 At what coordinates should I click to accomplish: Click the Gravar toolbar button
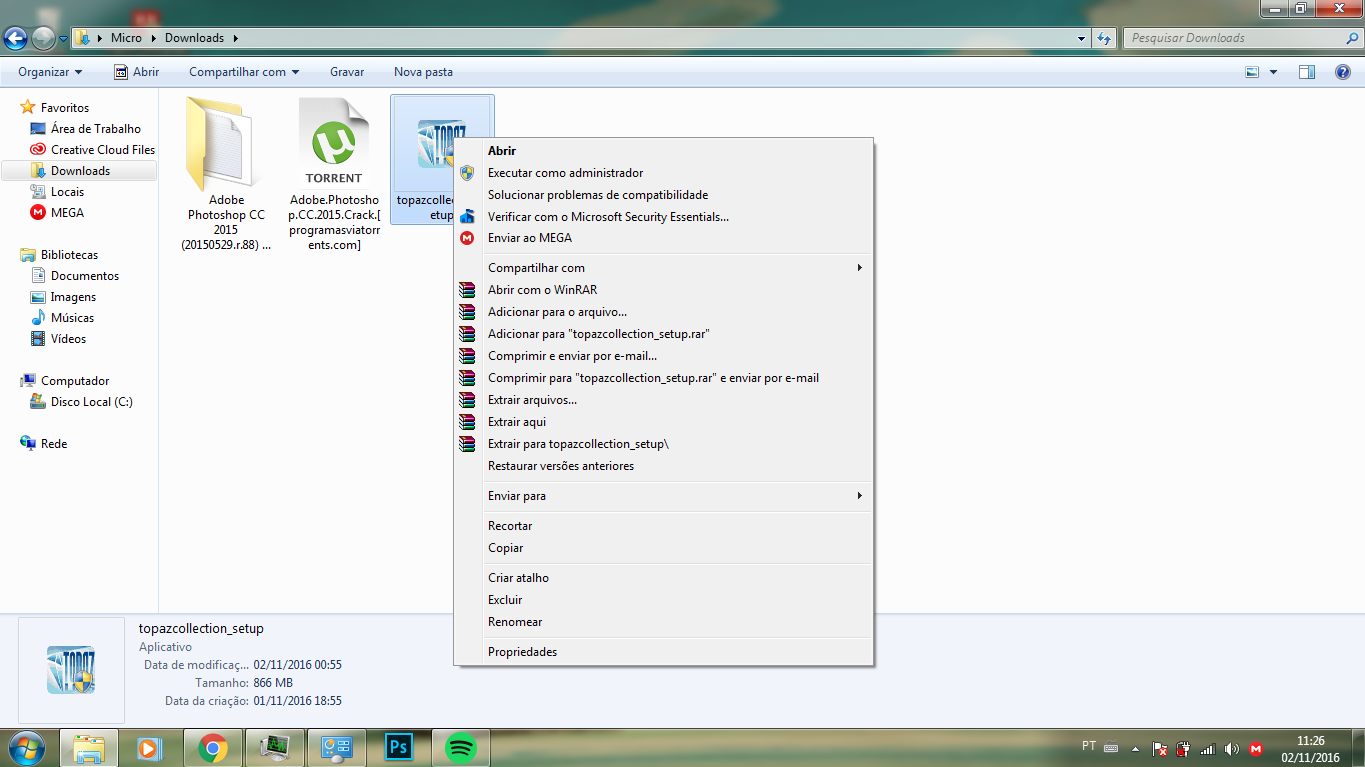(347, 72)
